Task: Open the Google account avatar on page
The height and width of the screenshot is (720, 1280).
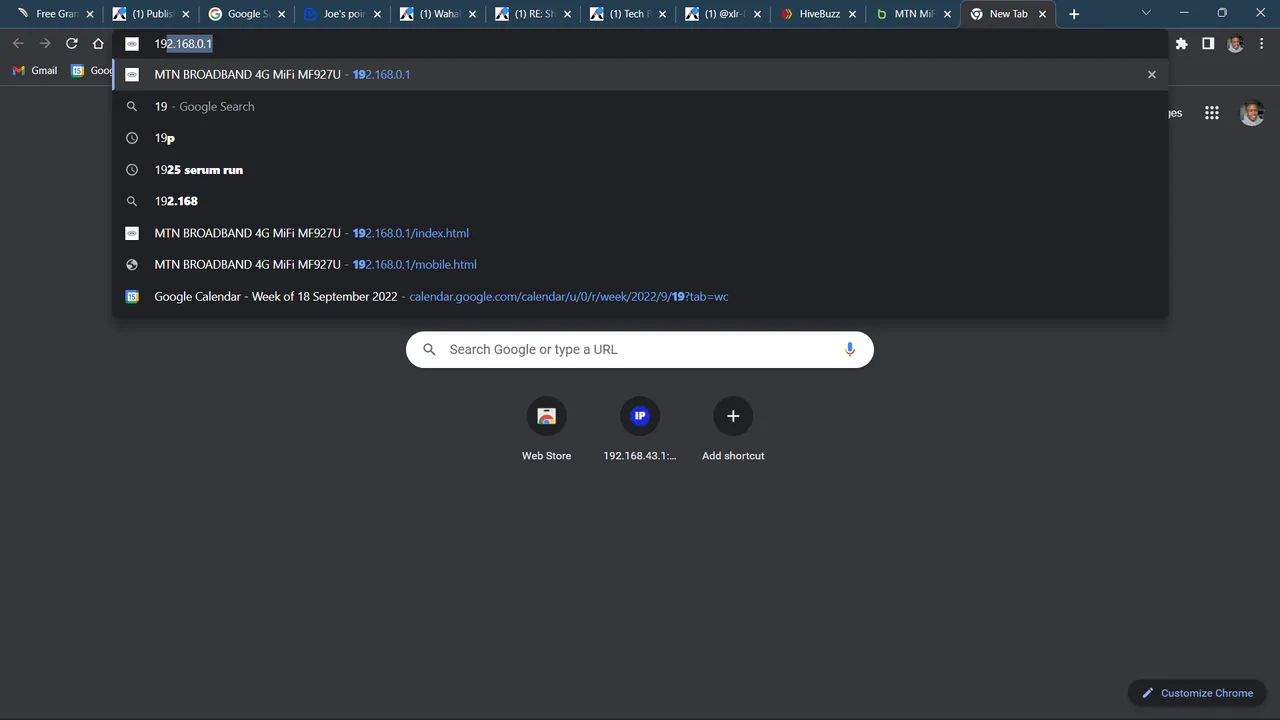Action: 1252,113
